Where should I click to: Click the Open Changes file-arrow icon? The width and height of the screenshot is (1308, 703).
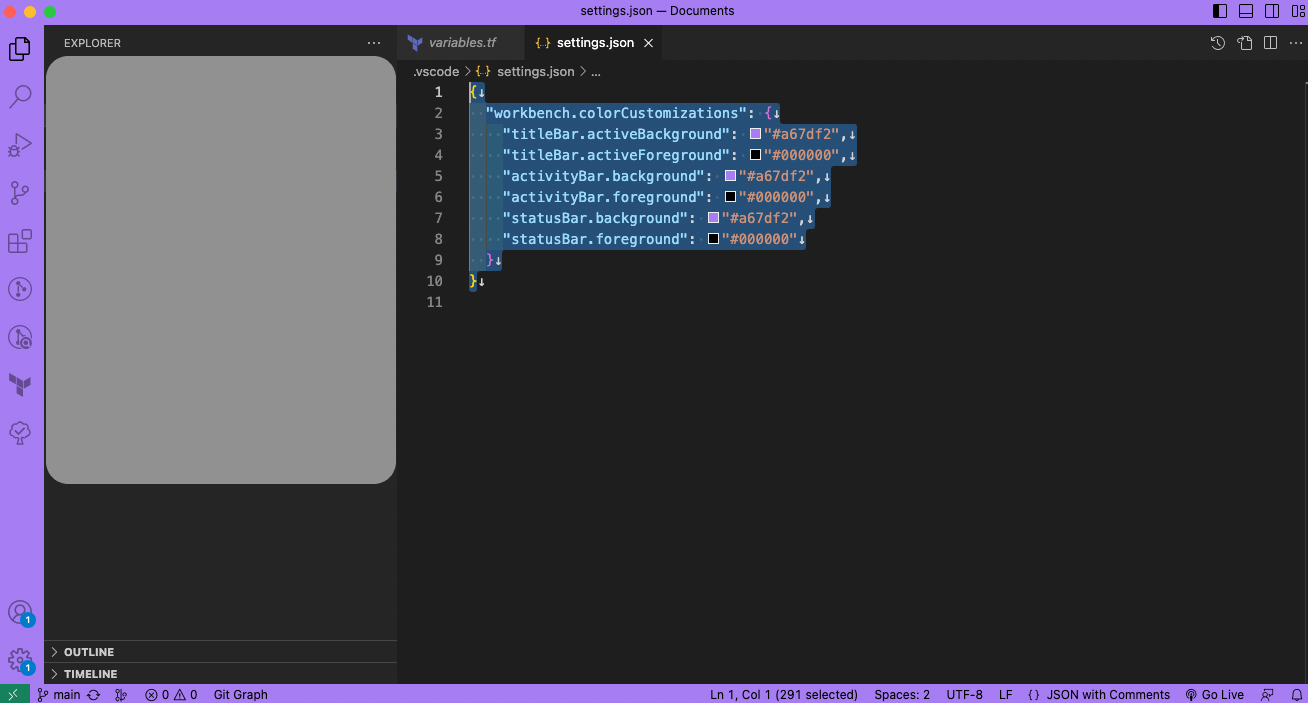click(1244, 43)
